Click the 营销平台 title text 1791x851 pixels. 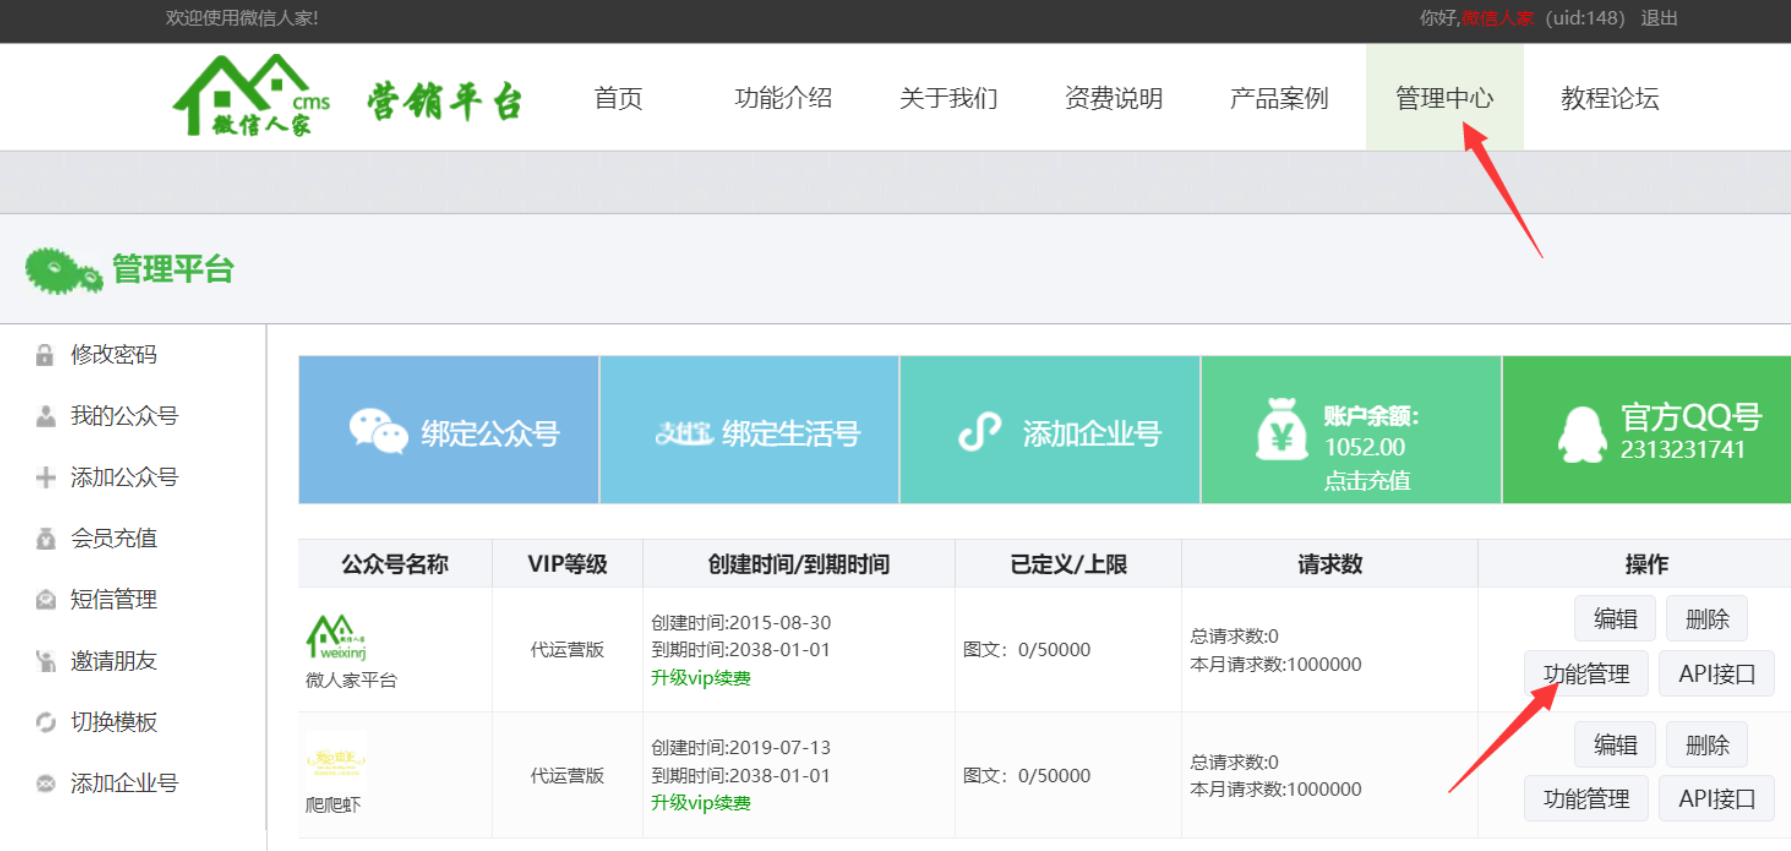(x=445, y=101)
